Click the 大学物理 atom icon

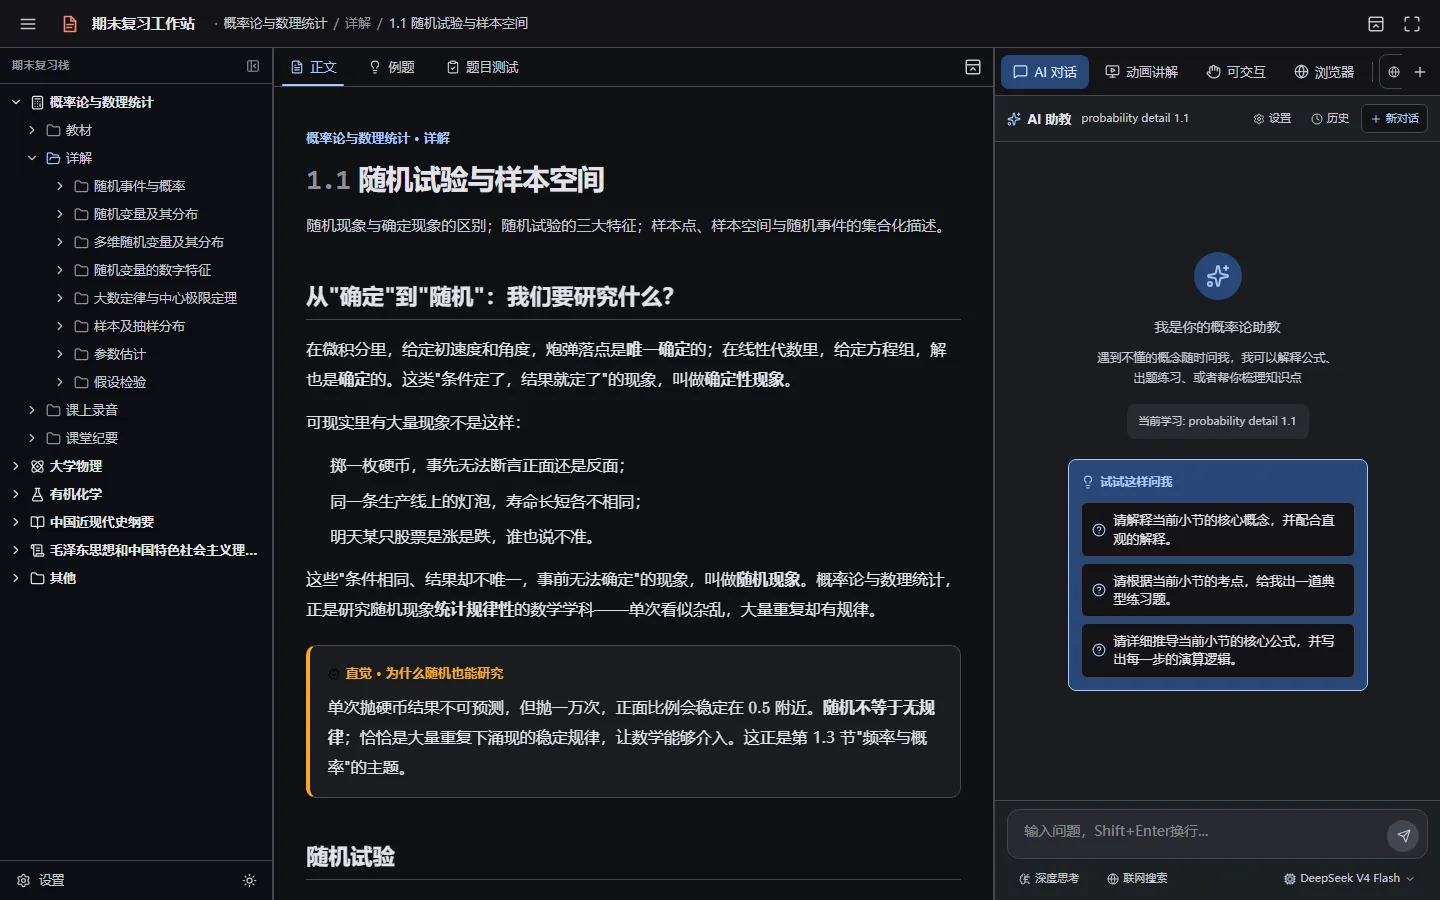[38, 466]
